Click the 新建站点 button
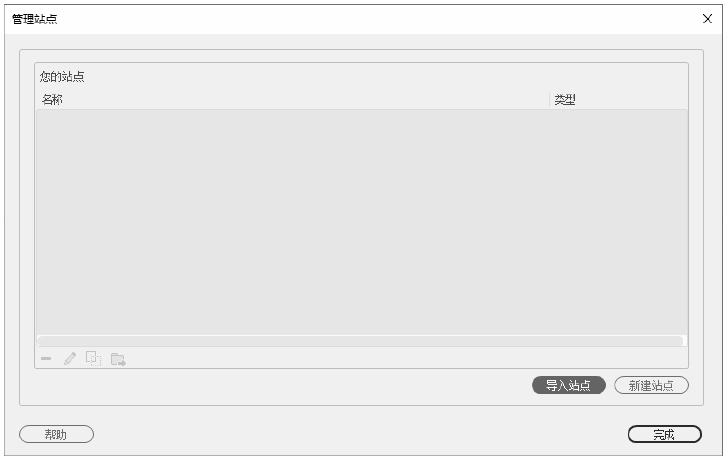Screen dimensions: 728x460 (x=651, y=385)
